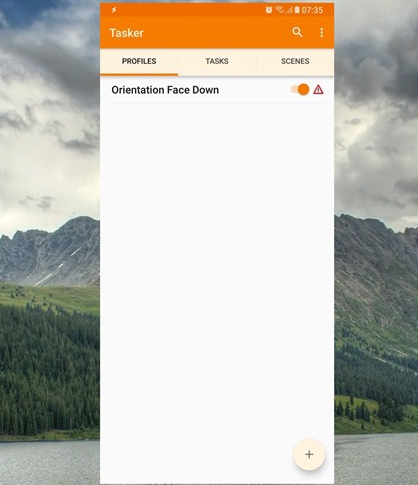This screenshot has height=485, width=418.
Task: Tap the red warning triangle icon
Action: (x=318, y=90)
